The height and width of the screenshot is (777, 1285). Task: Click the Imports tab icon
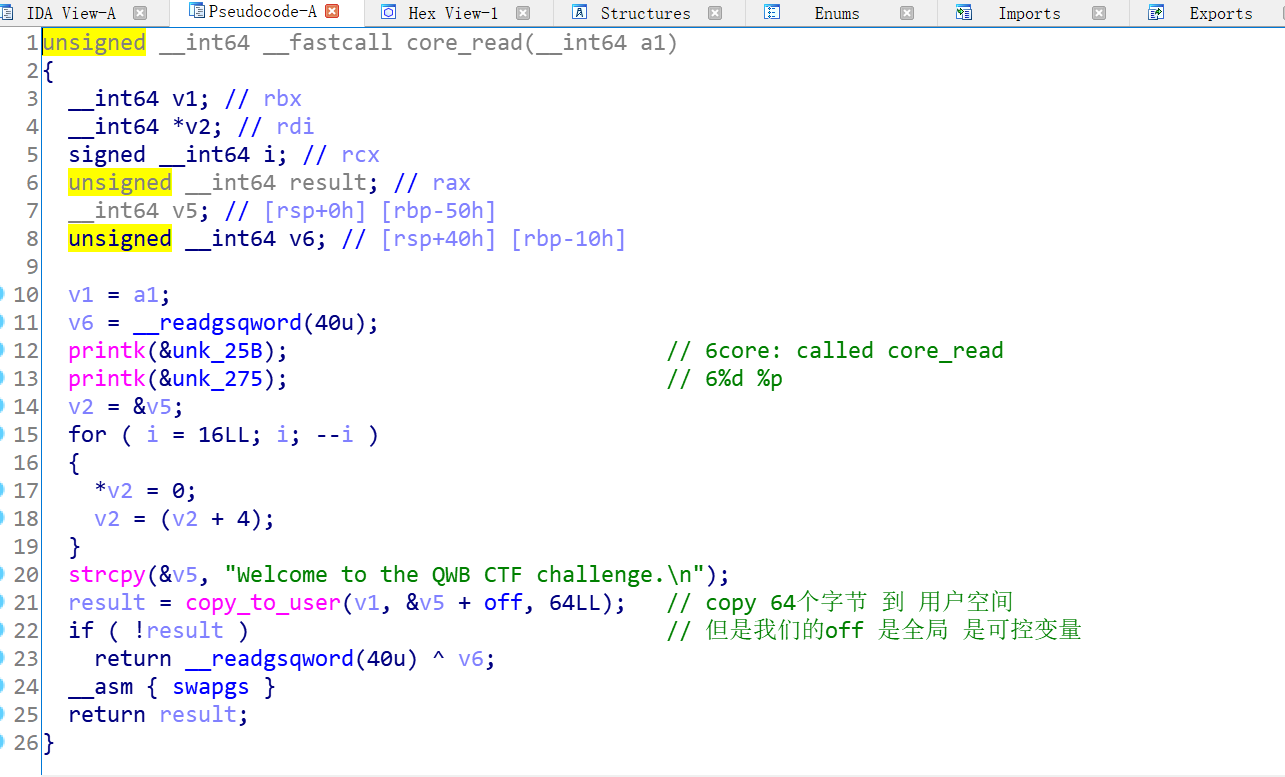coord(962,13)
